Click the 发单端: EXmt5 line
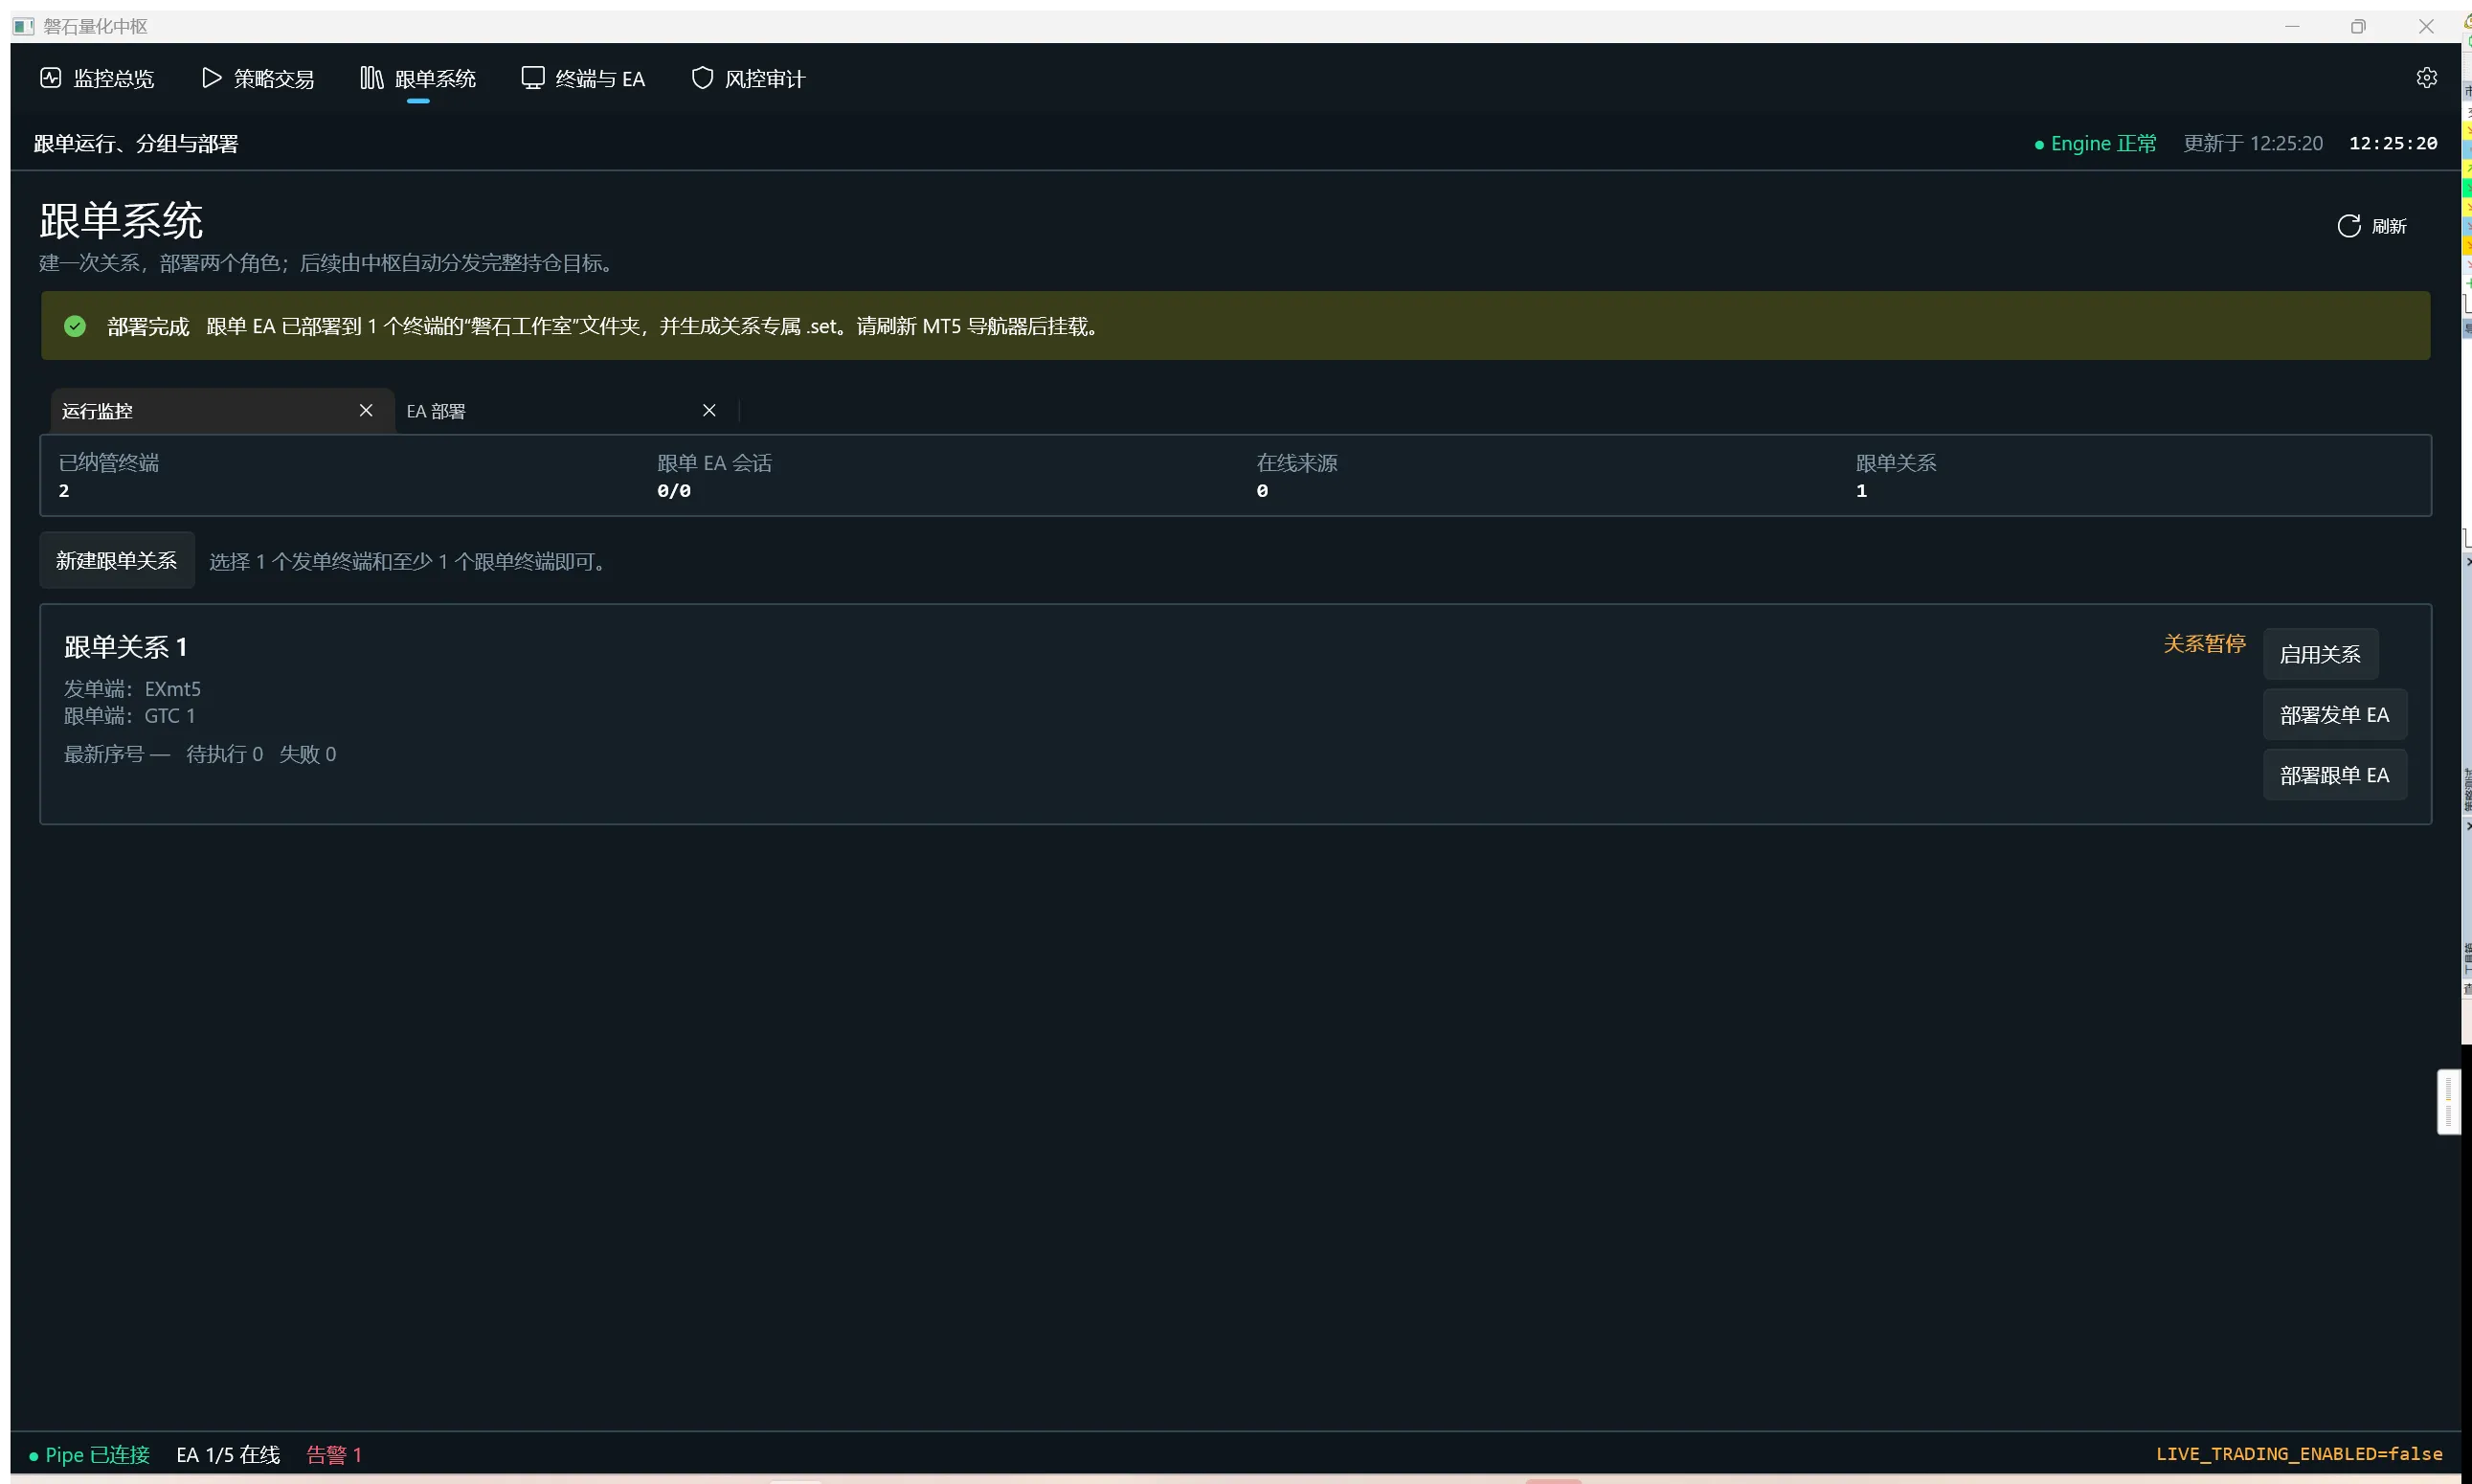 (132, 689)
